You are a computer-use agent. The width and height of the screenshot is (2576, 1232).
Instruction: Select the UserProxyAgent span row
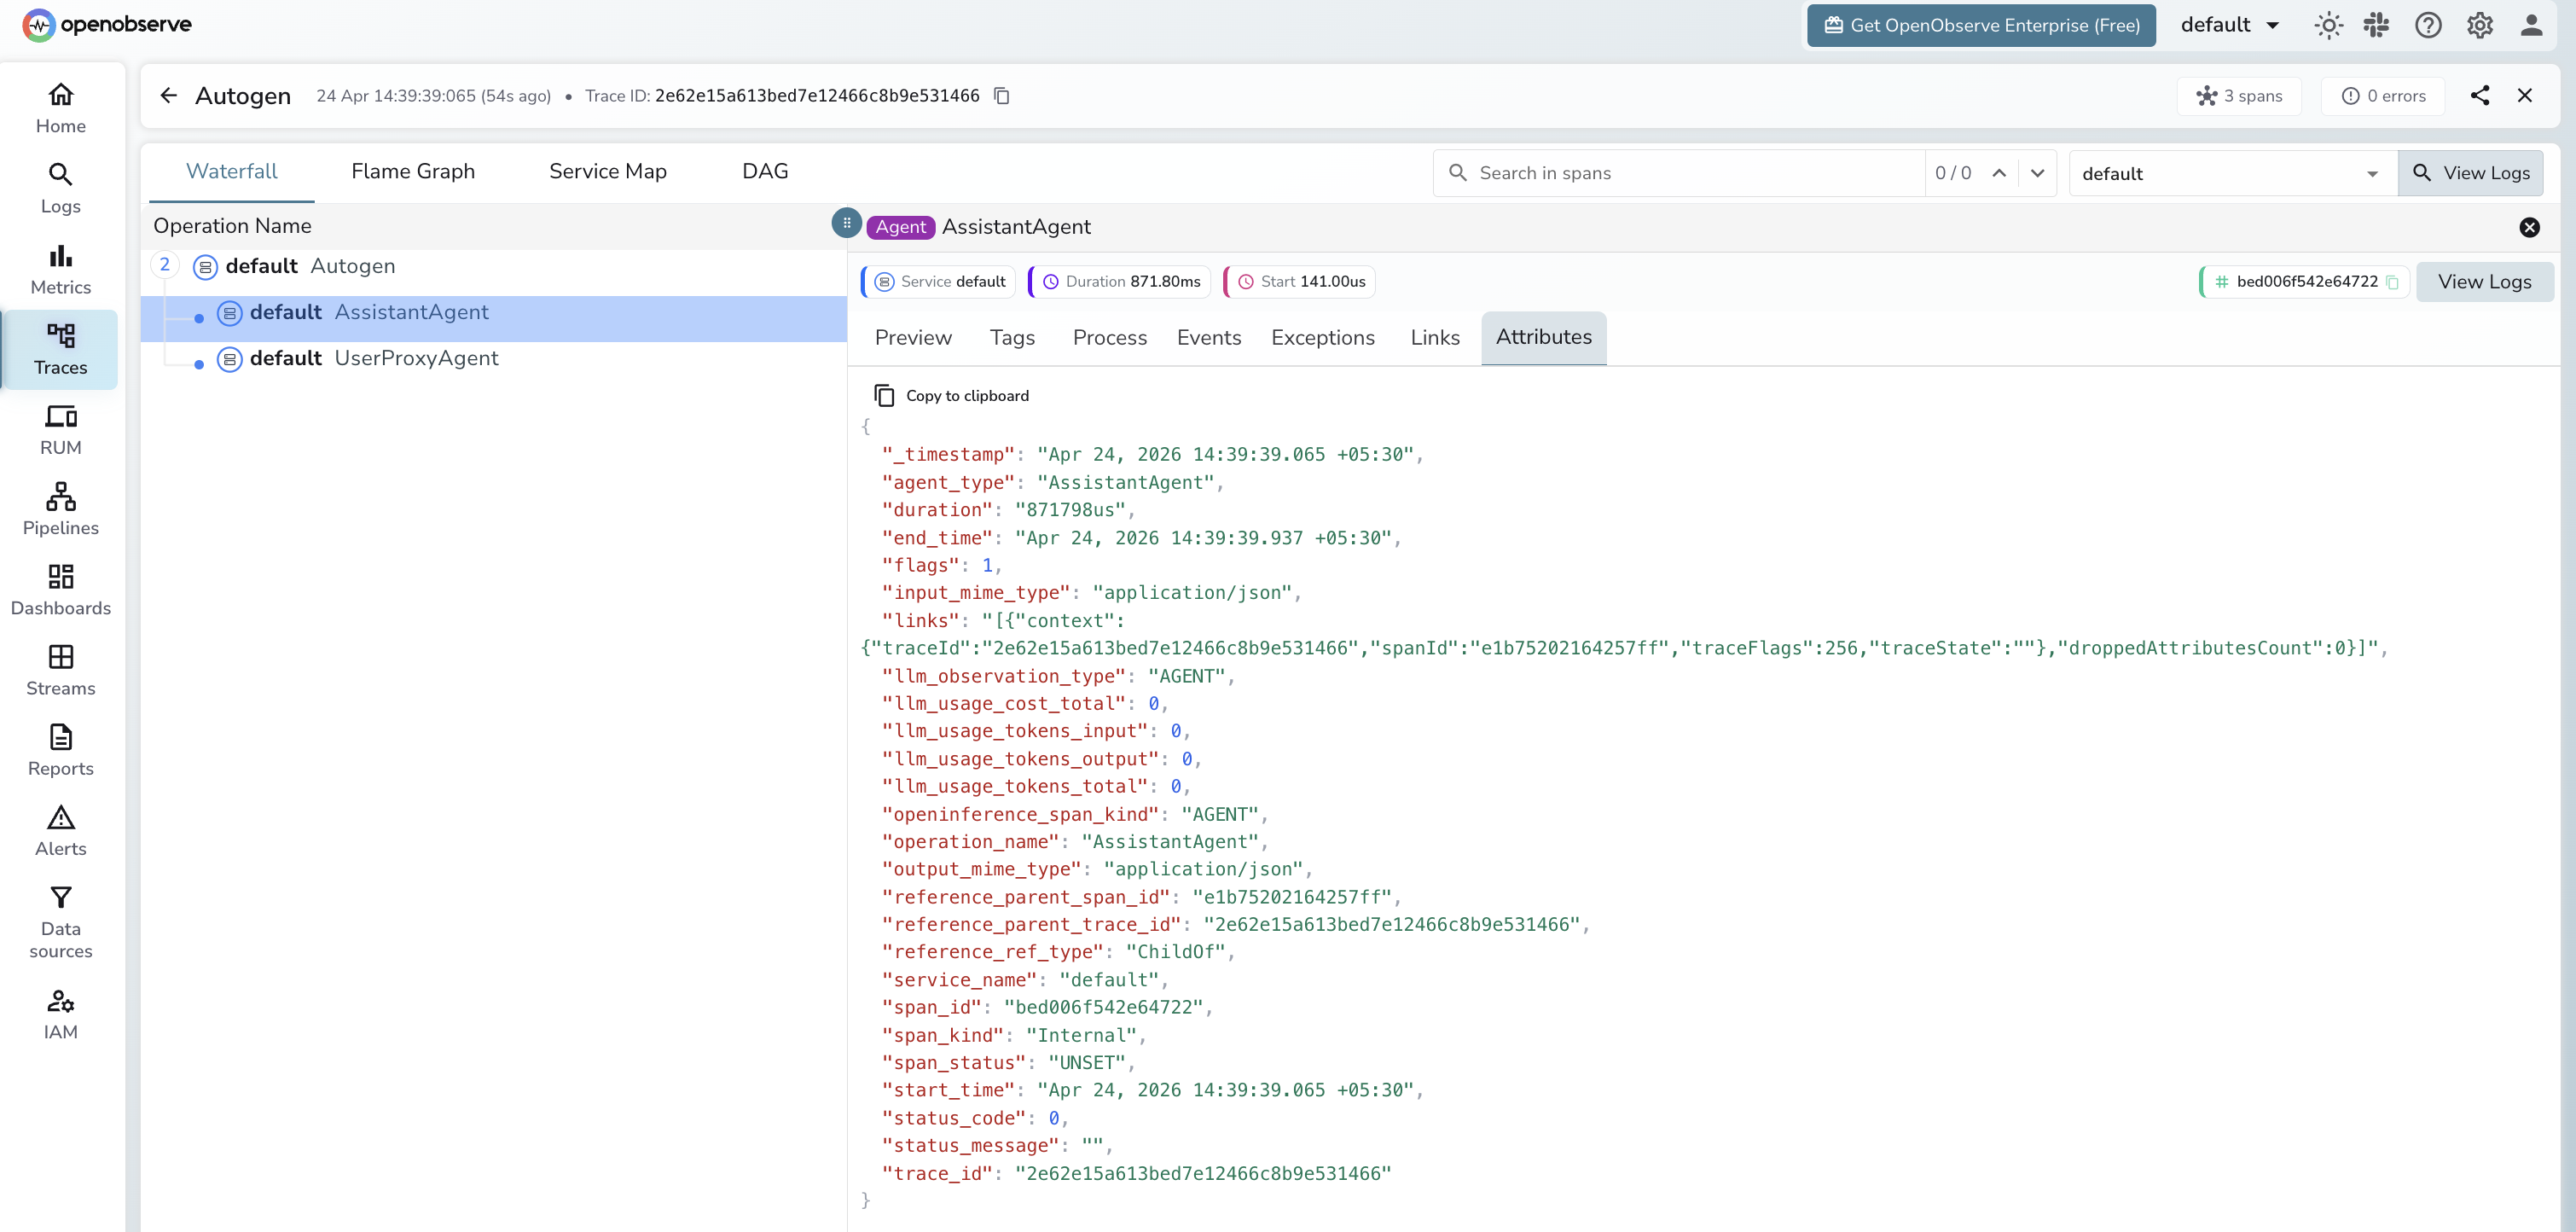[x=416, y=358]
